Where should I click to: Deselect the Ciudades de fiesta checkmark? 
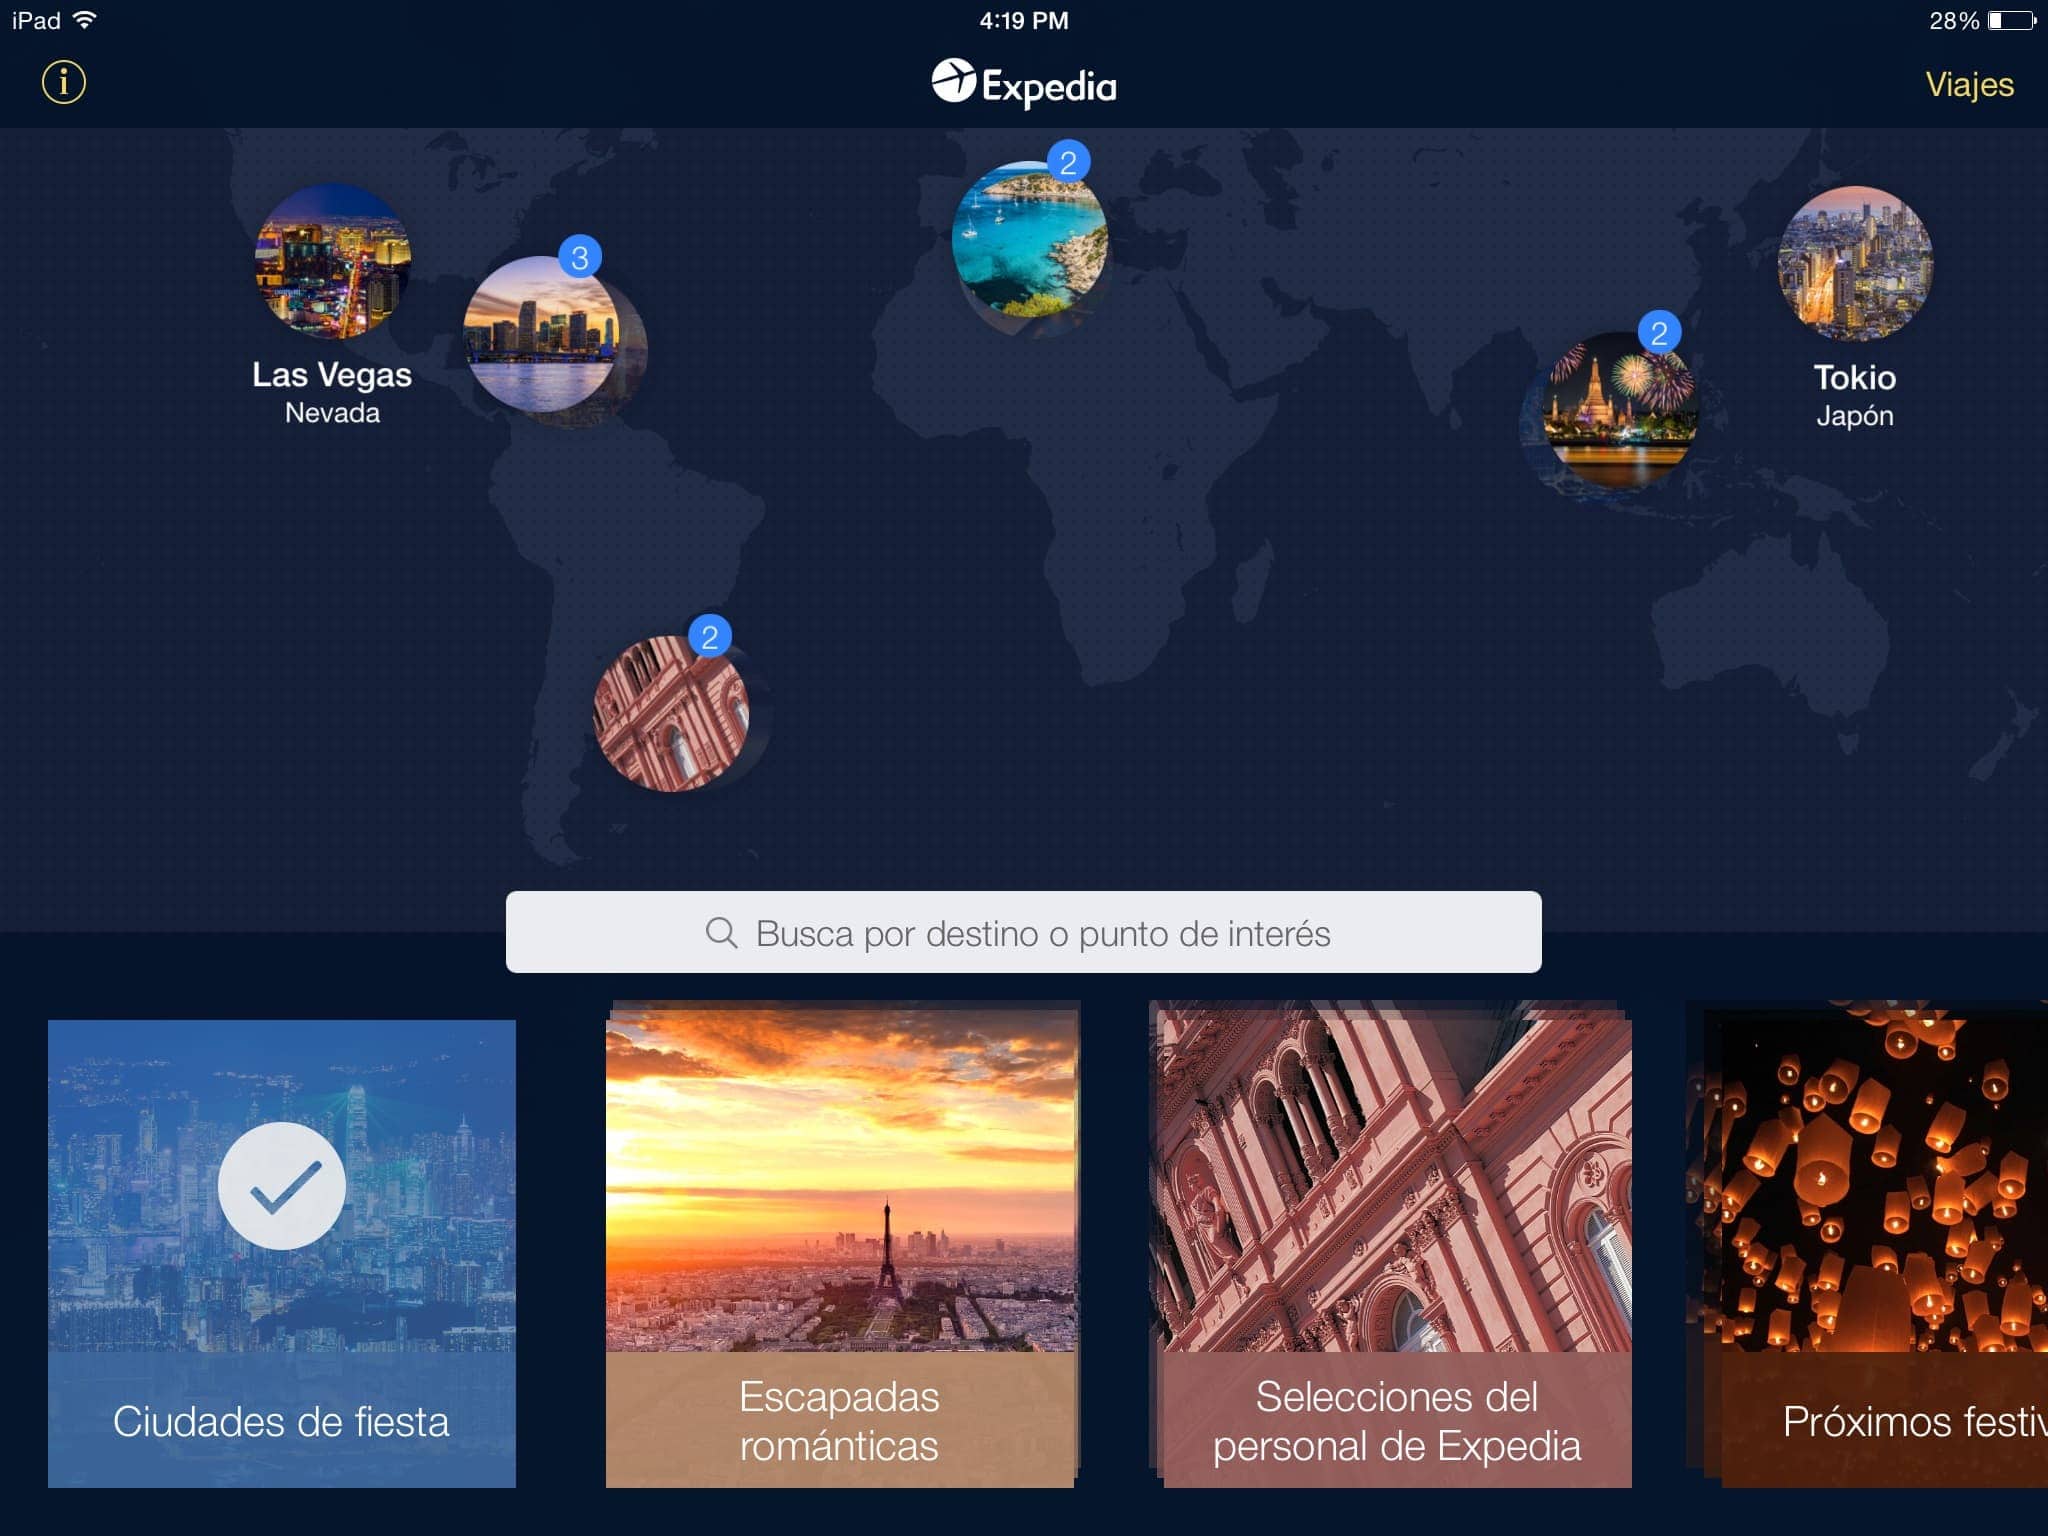point(282,1185)
